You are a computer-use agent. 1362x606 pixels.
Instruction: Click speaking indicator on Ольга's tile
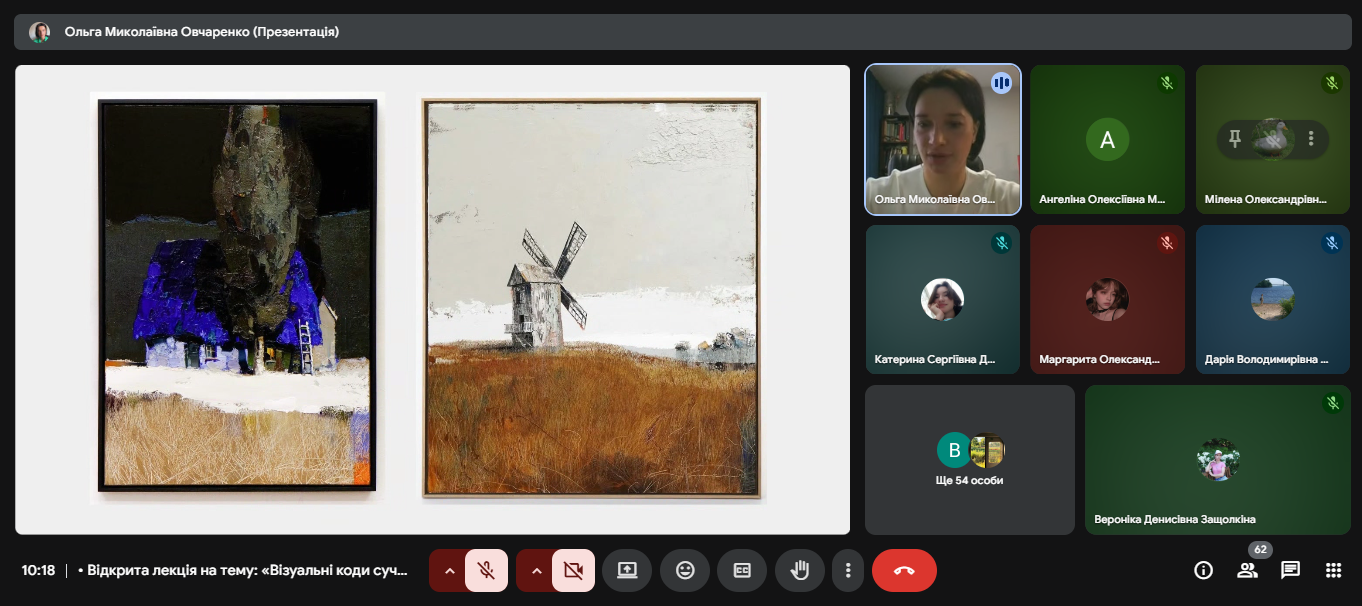point(1001,83)
